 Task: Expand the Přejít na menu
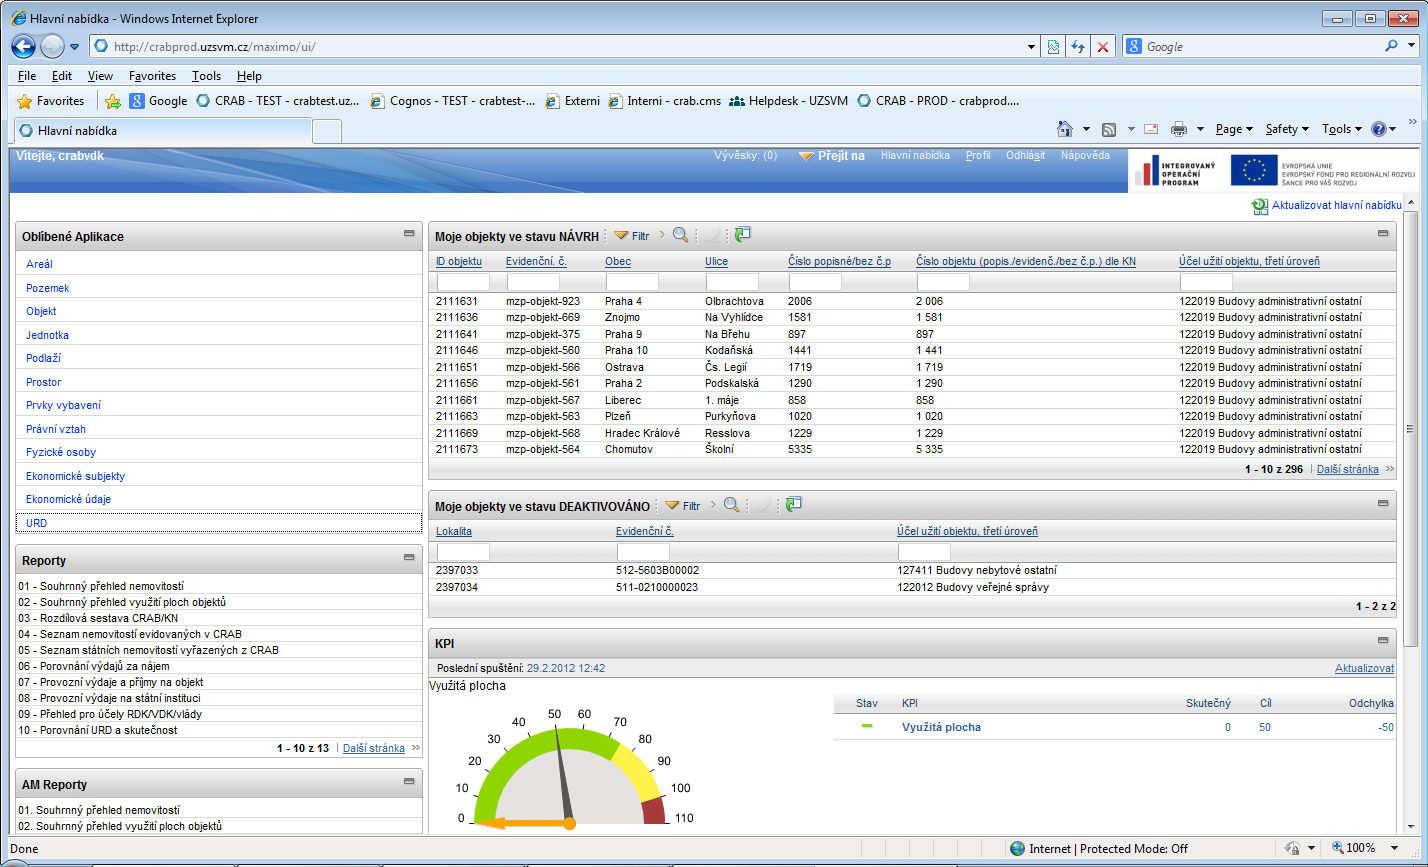tap(832, 156)
